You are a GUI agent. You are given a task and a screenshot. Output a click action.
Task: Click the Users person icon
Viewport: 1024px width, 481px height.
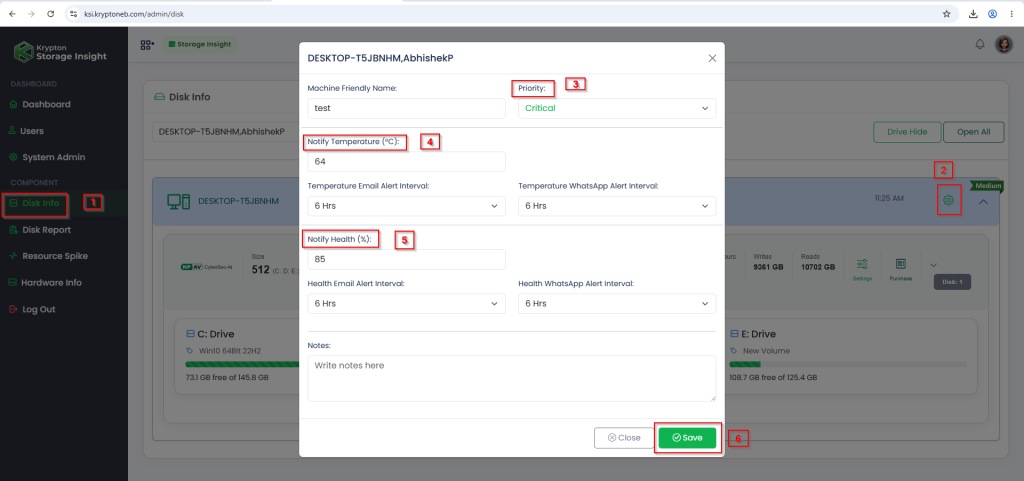pyautogui.click(x=12, y=131)
